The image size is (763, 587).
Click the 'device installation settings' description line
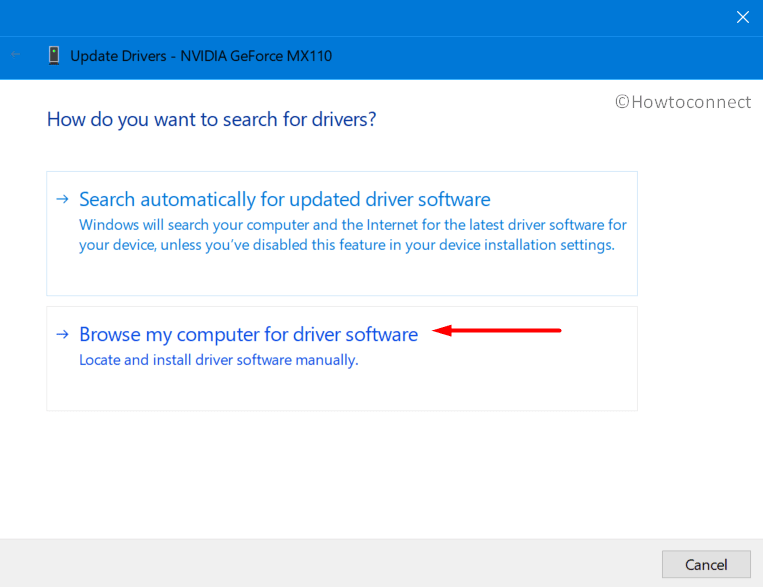point(346,244)
